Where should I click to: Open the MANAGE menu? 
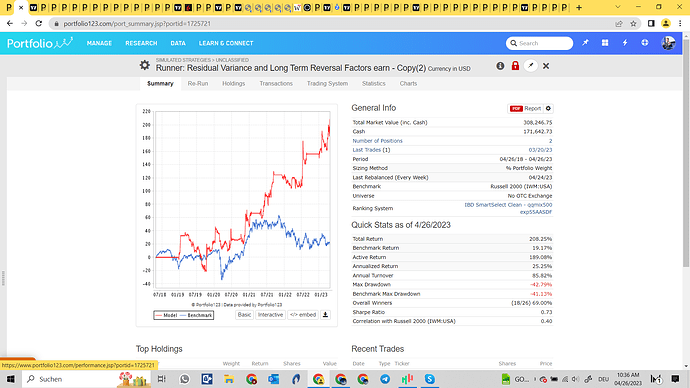point(99,43)
